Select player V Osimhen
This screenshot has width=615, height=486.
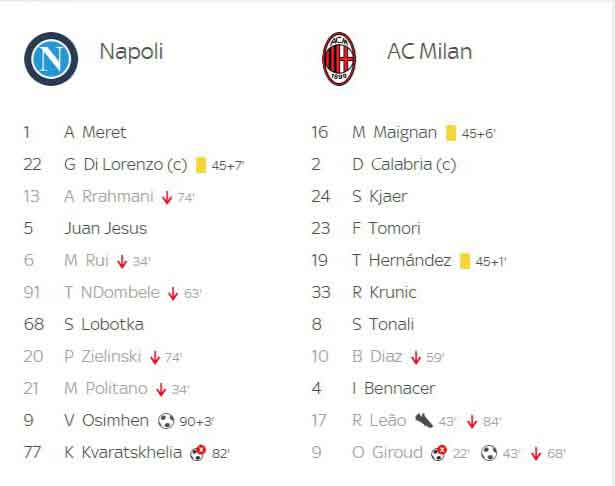(106, 420)
